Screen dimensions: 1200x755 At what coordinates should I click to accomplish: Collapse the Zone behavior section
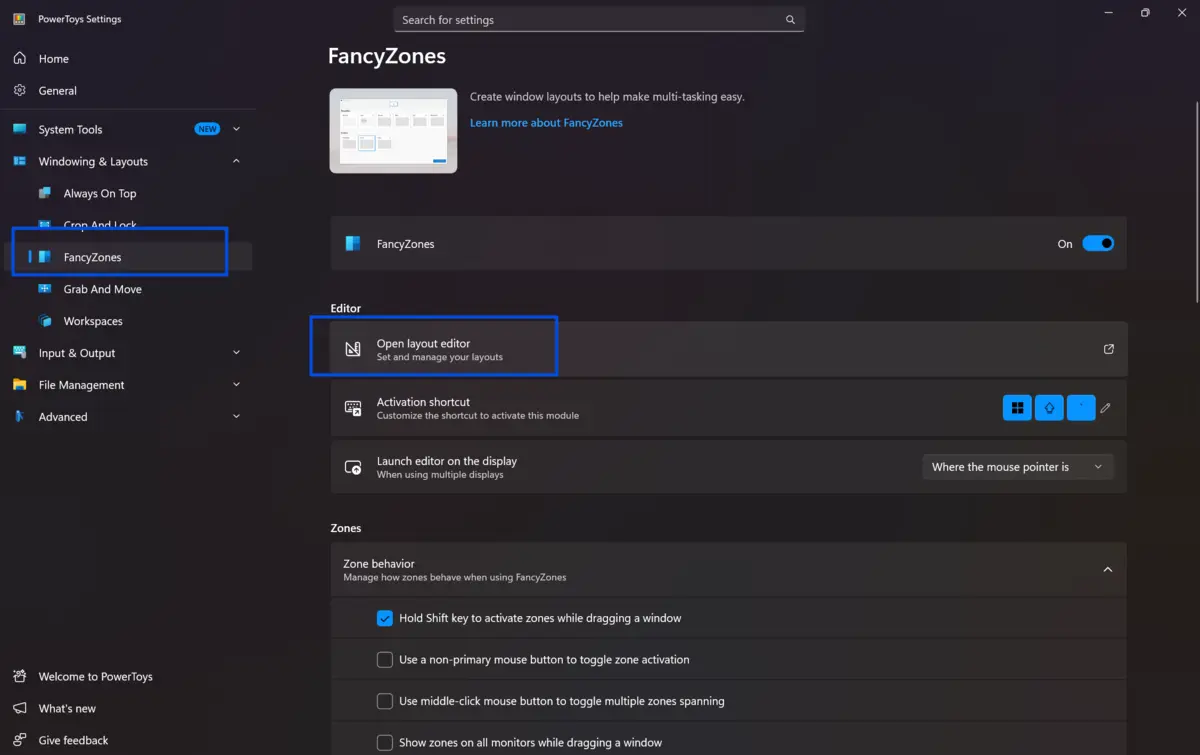(1107, 570)
